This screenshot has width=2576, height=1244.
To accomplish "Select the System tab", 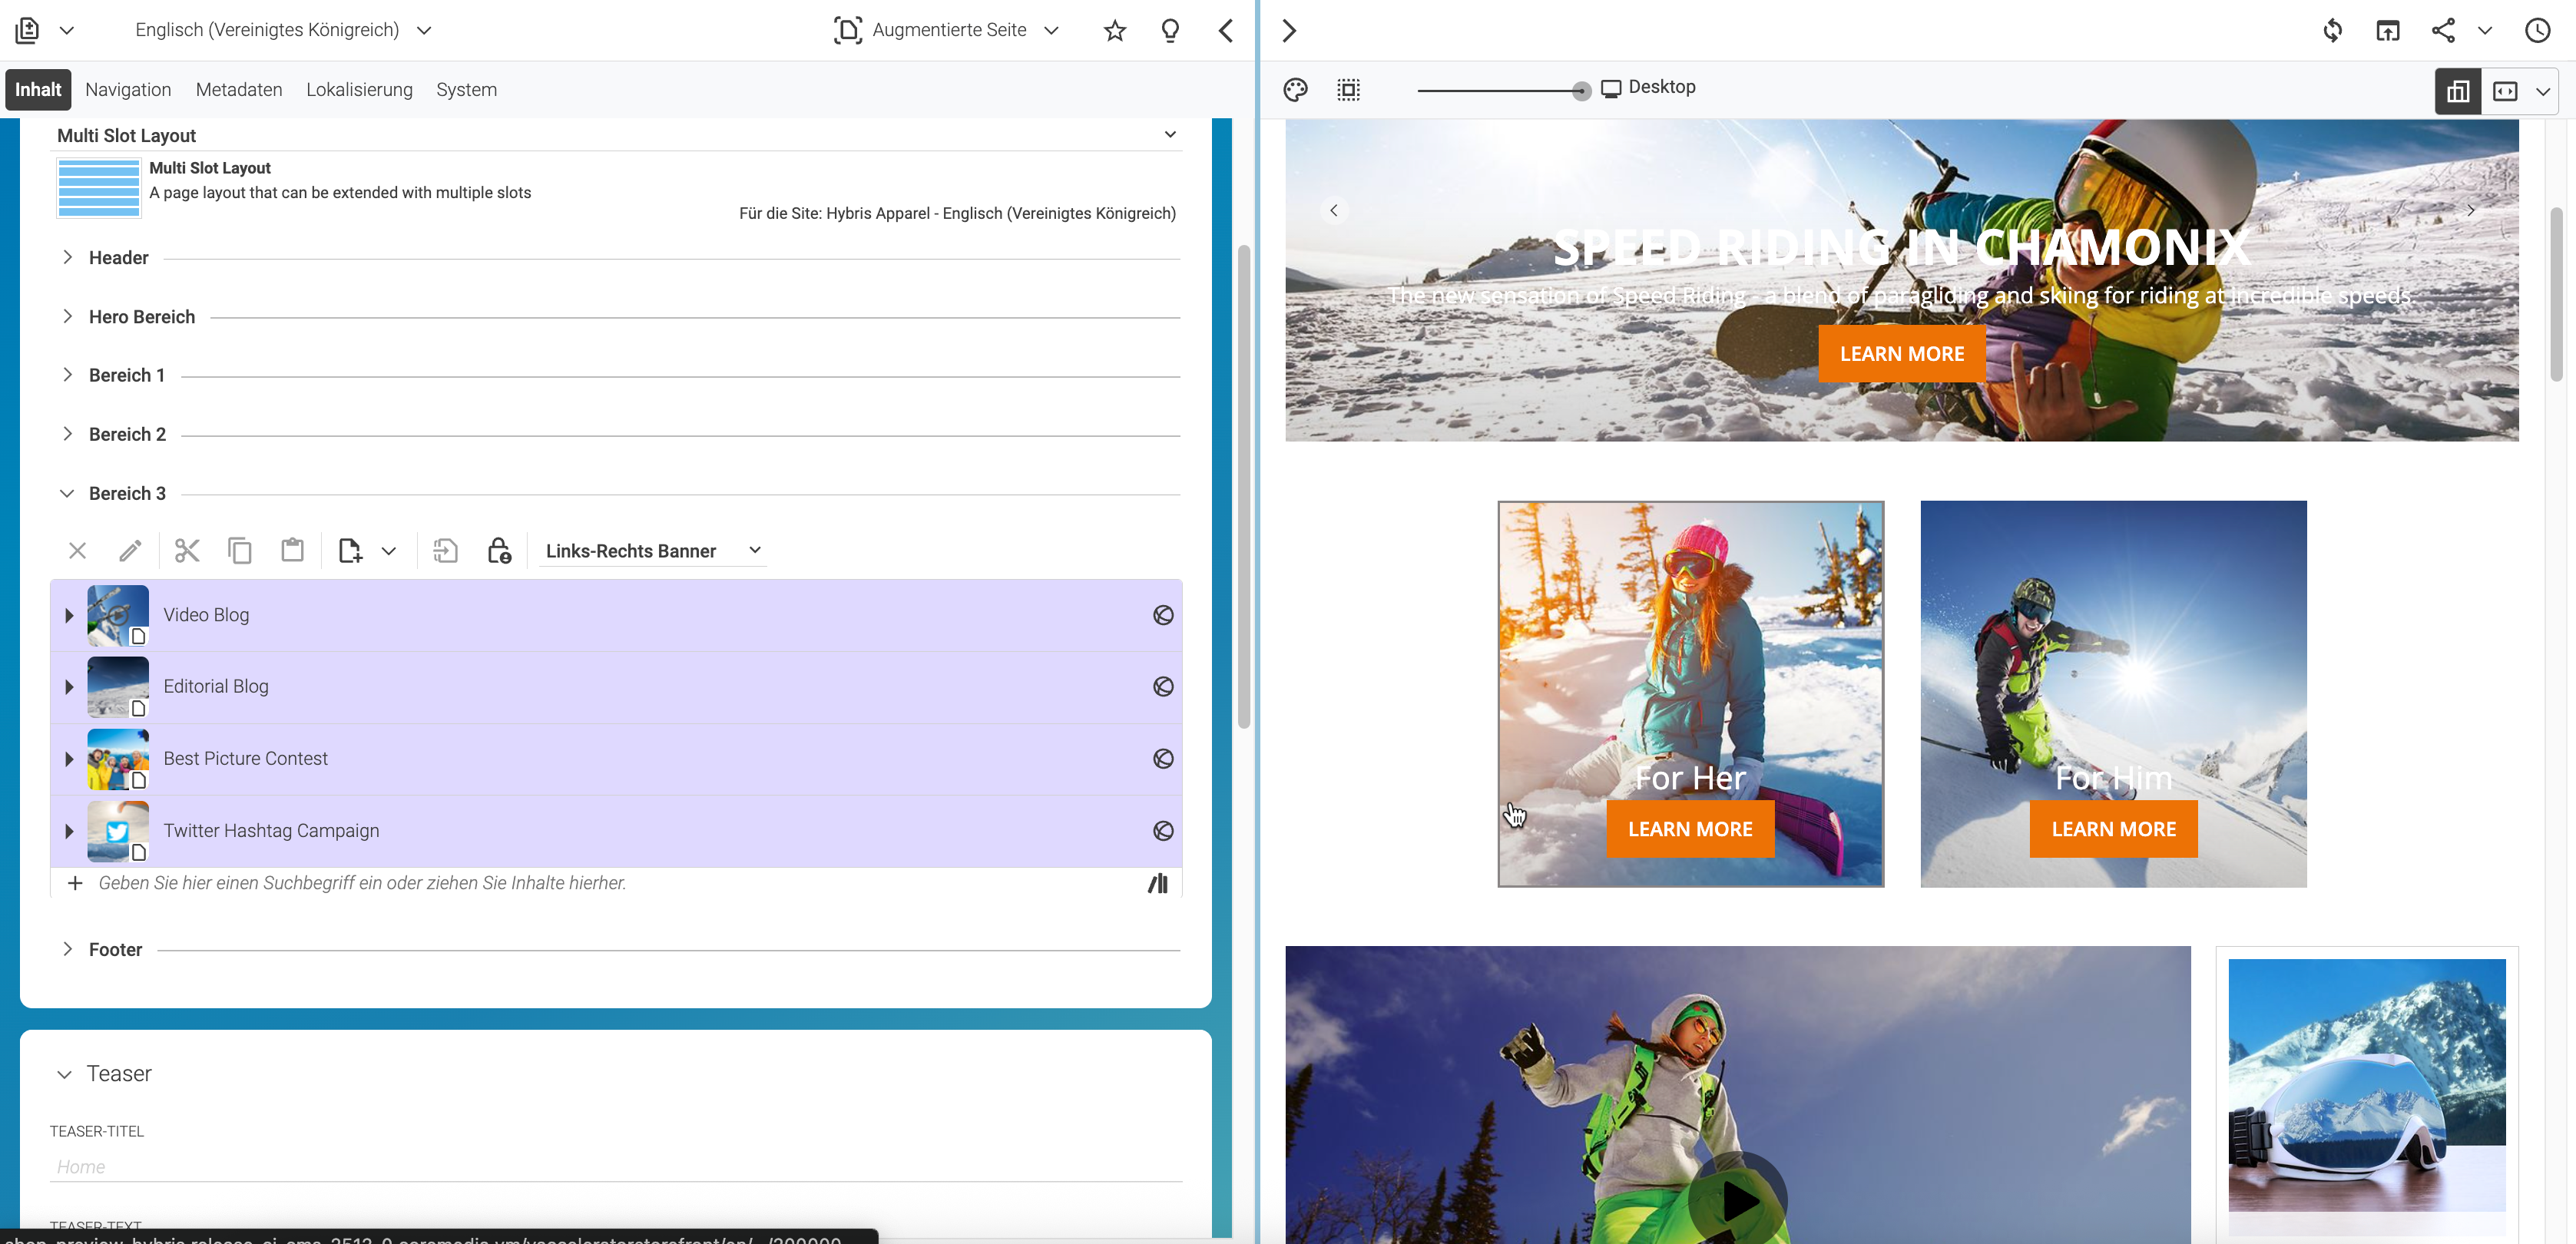I will pyautogui.click(x=466, y=89).
